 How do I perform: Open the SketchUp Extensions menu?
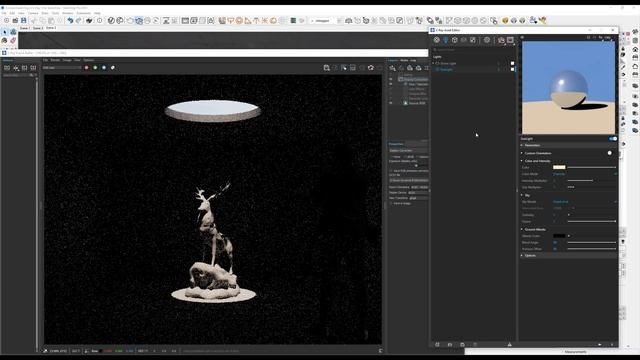point(84,13)
